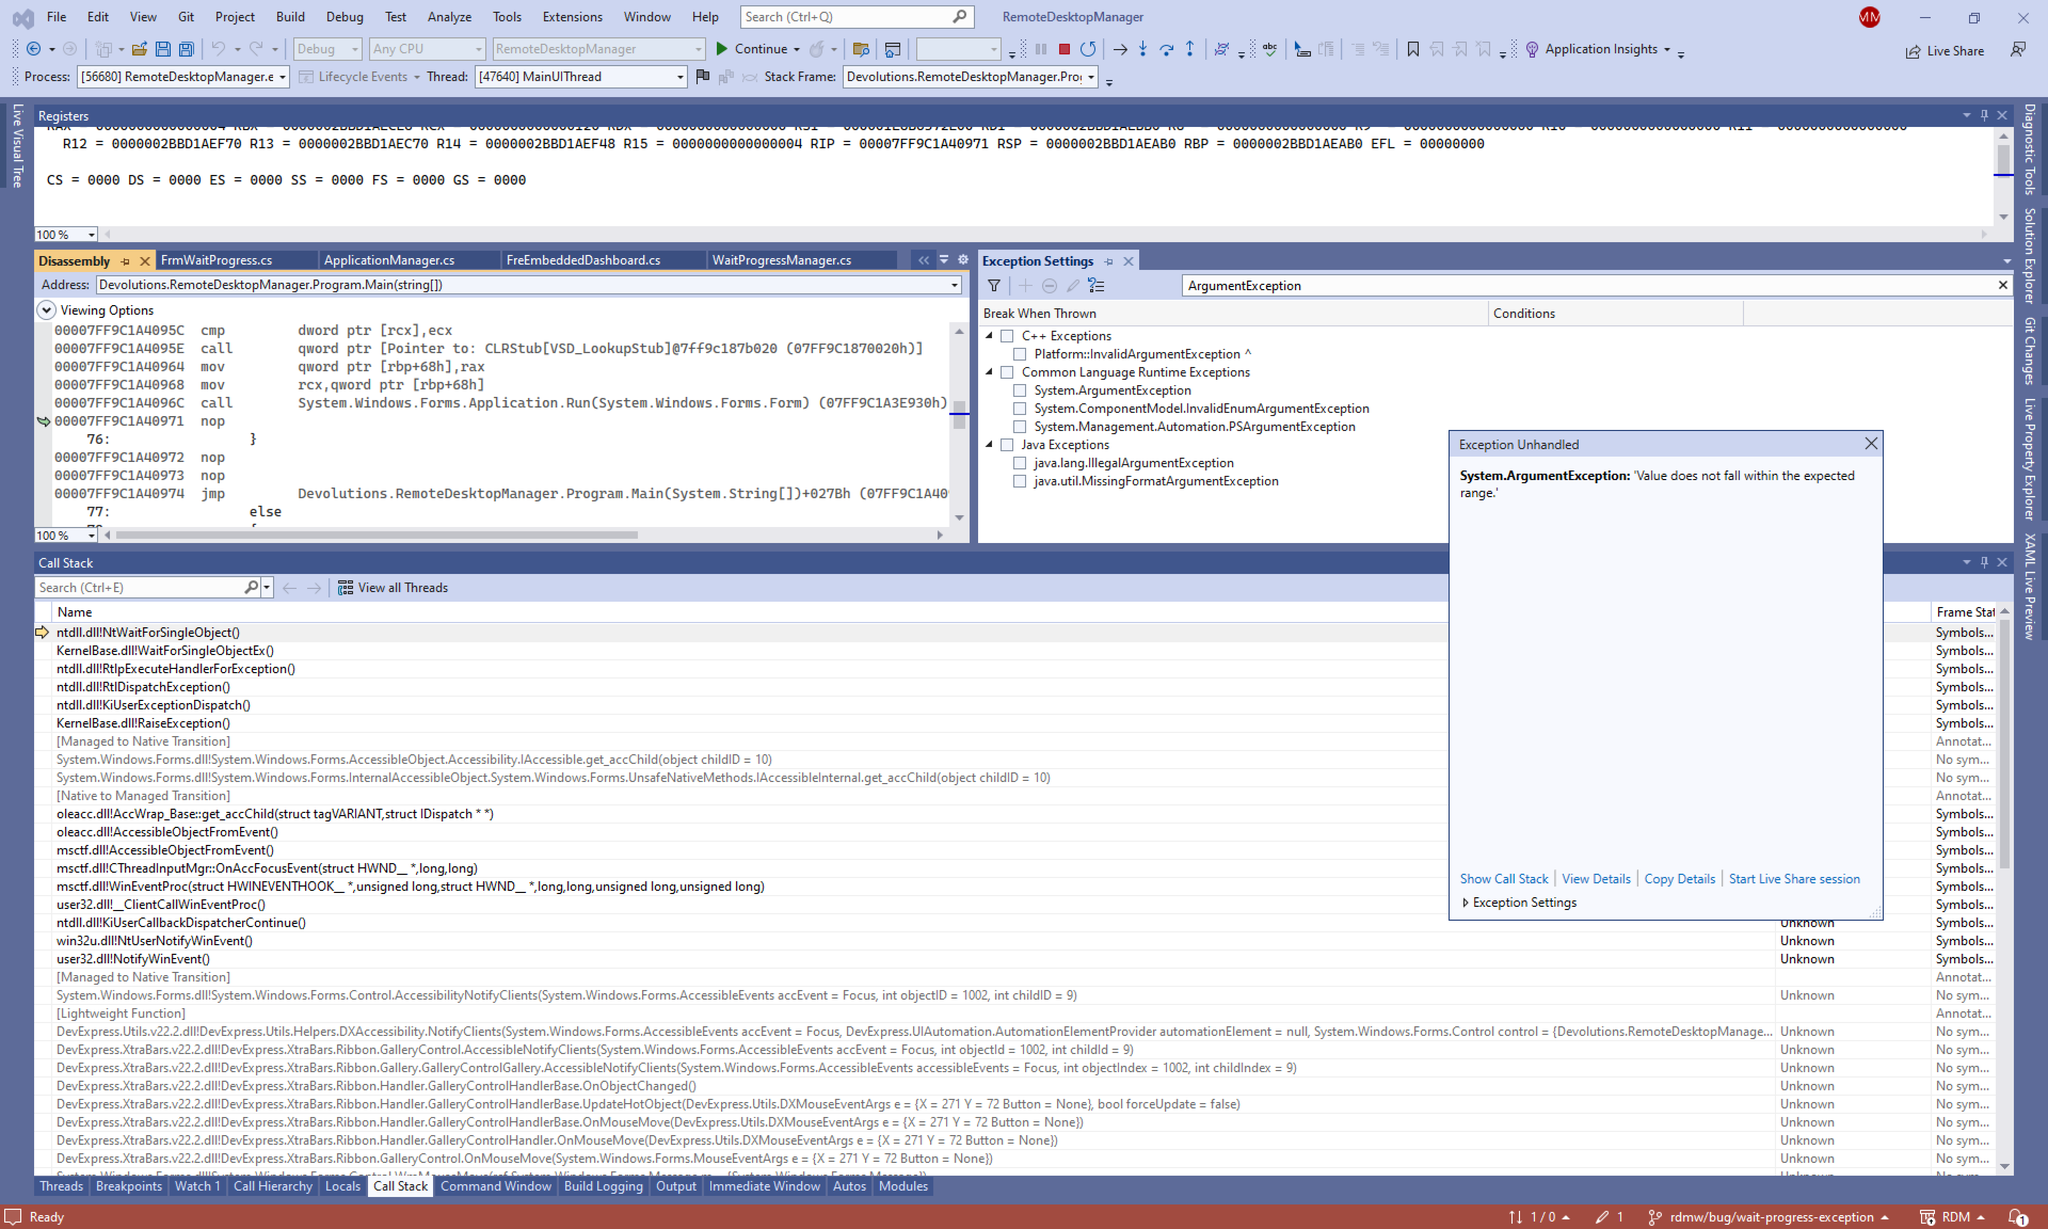Open the Stack Frame dropdown
Viewport: 2048px width, 1229px height.
click(1091, 77)
